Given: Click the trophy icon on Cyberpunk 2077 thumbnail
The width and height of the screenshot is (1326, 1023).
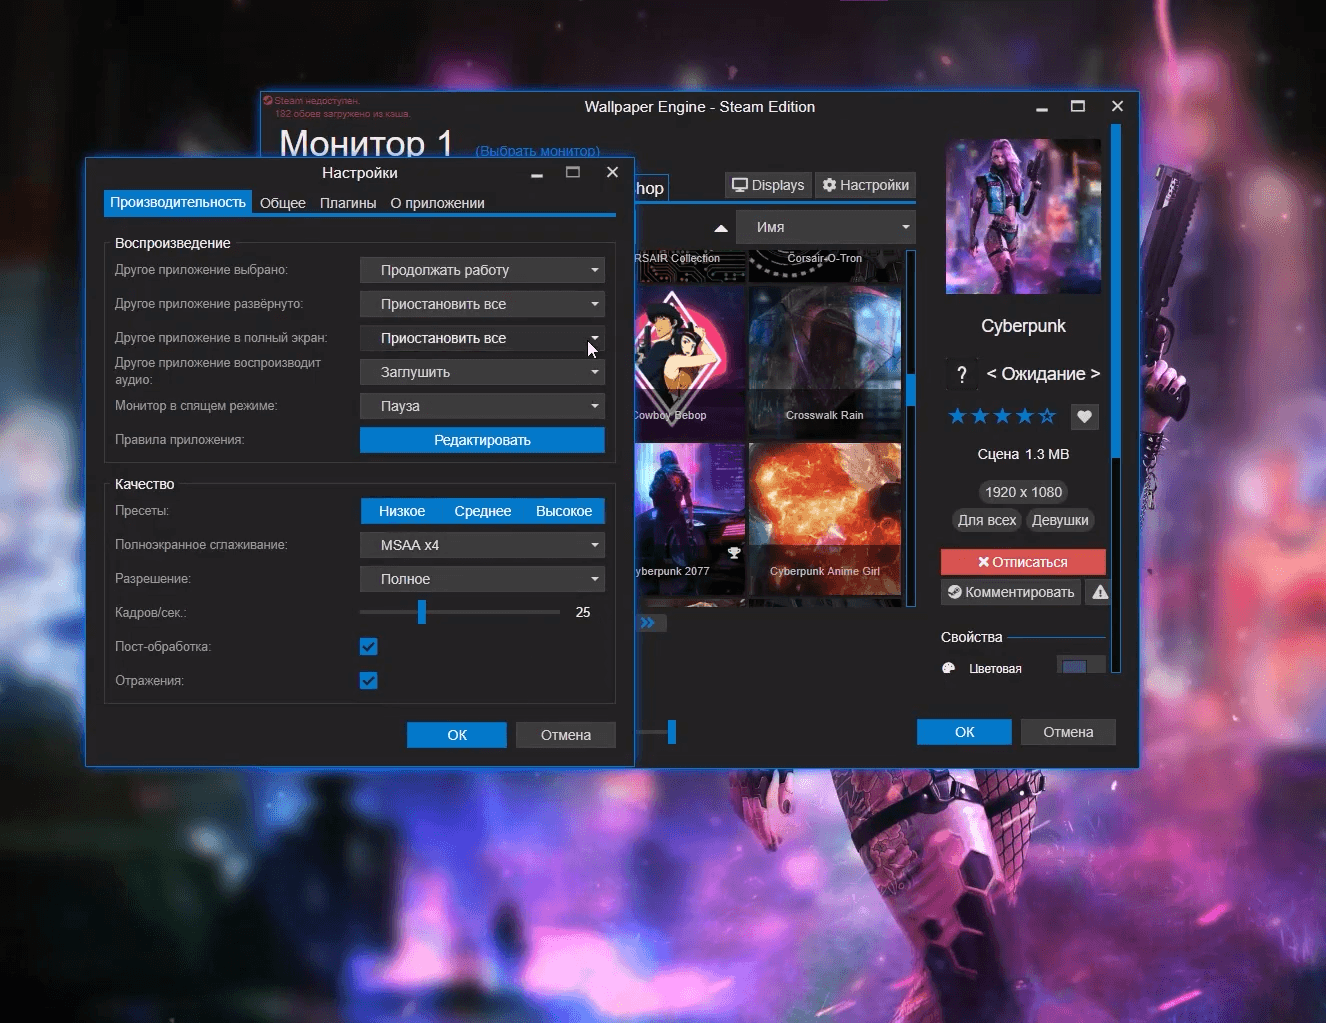Looking at the screenshot, I should pyautogui.click(x=734, y=553).
